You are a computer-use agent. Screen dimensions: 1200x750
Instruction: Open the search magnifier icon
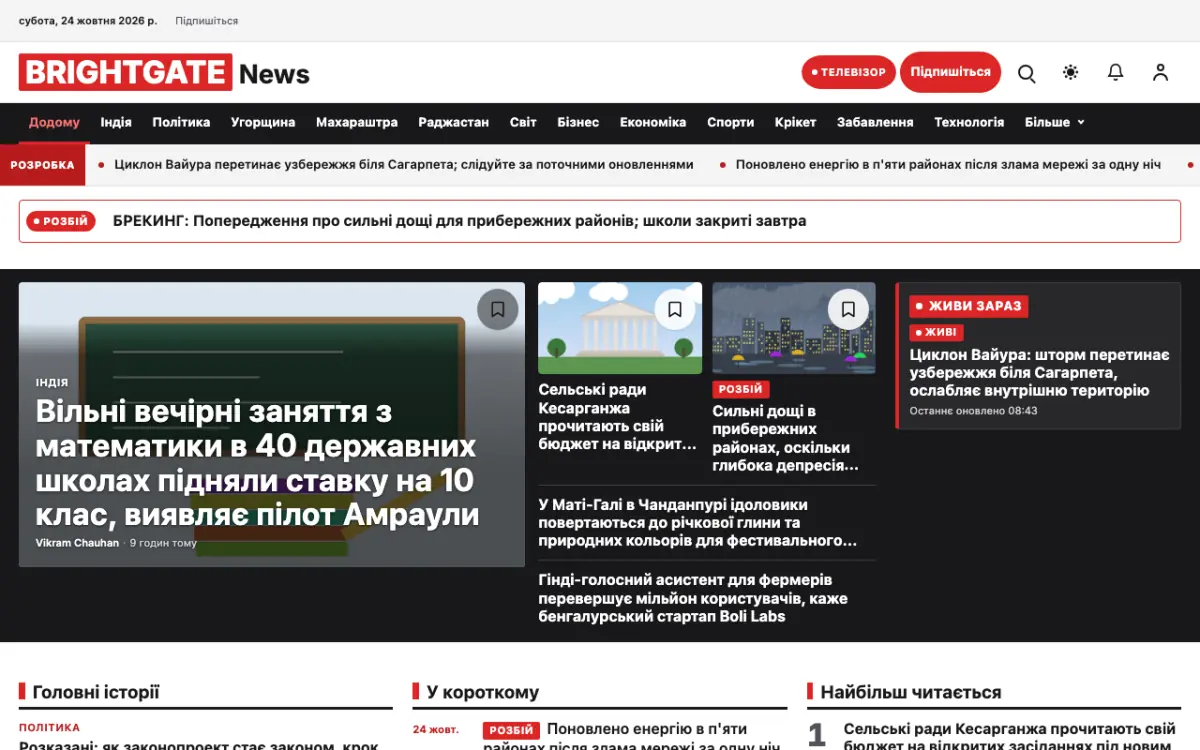click(x=1026, y=73)
